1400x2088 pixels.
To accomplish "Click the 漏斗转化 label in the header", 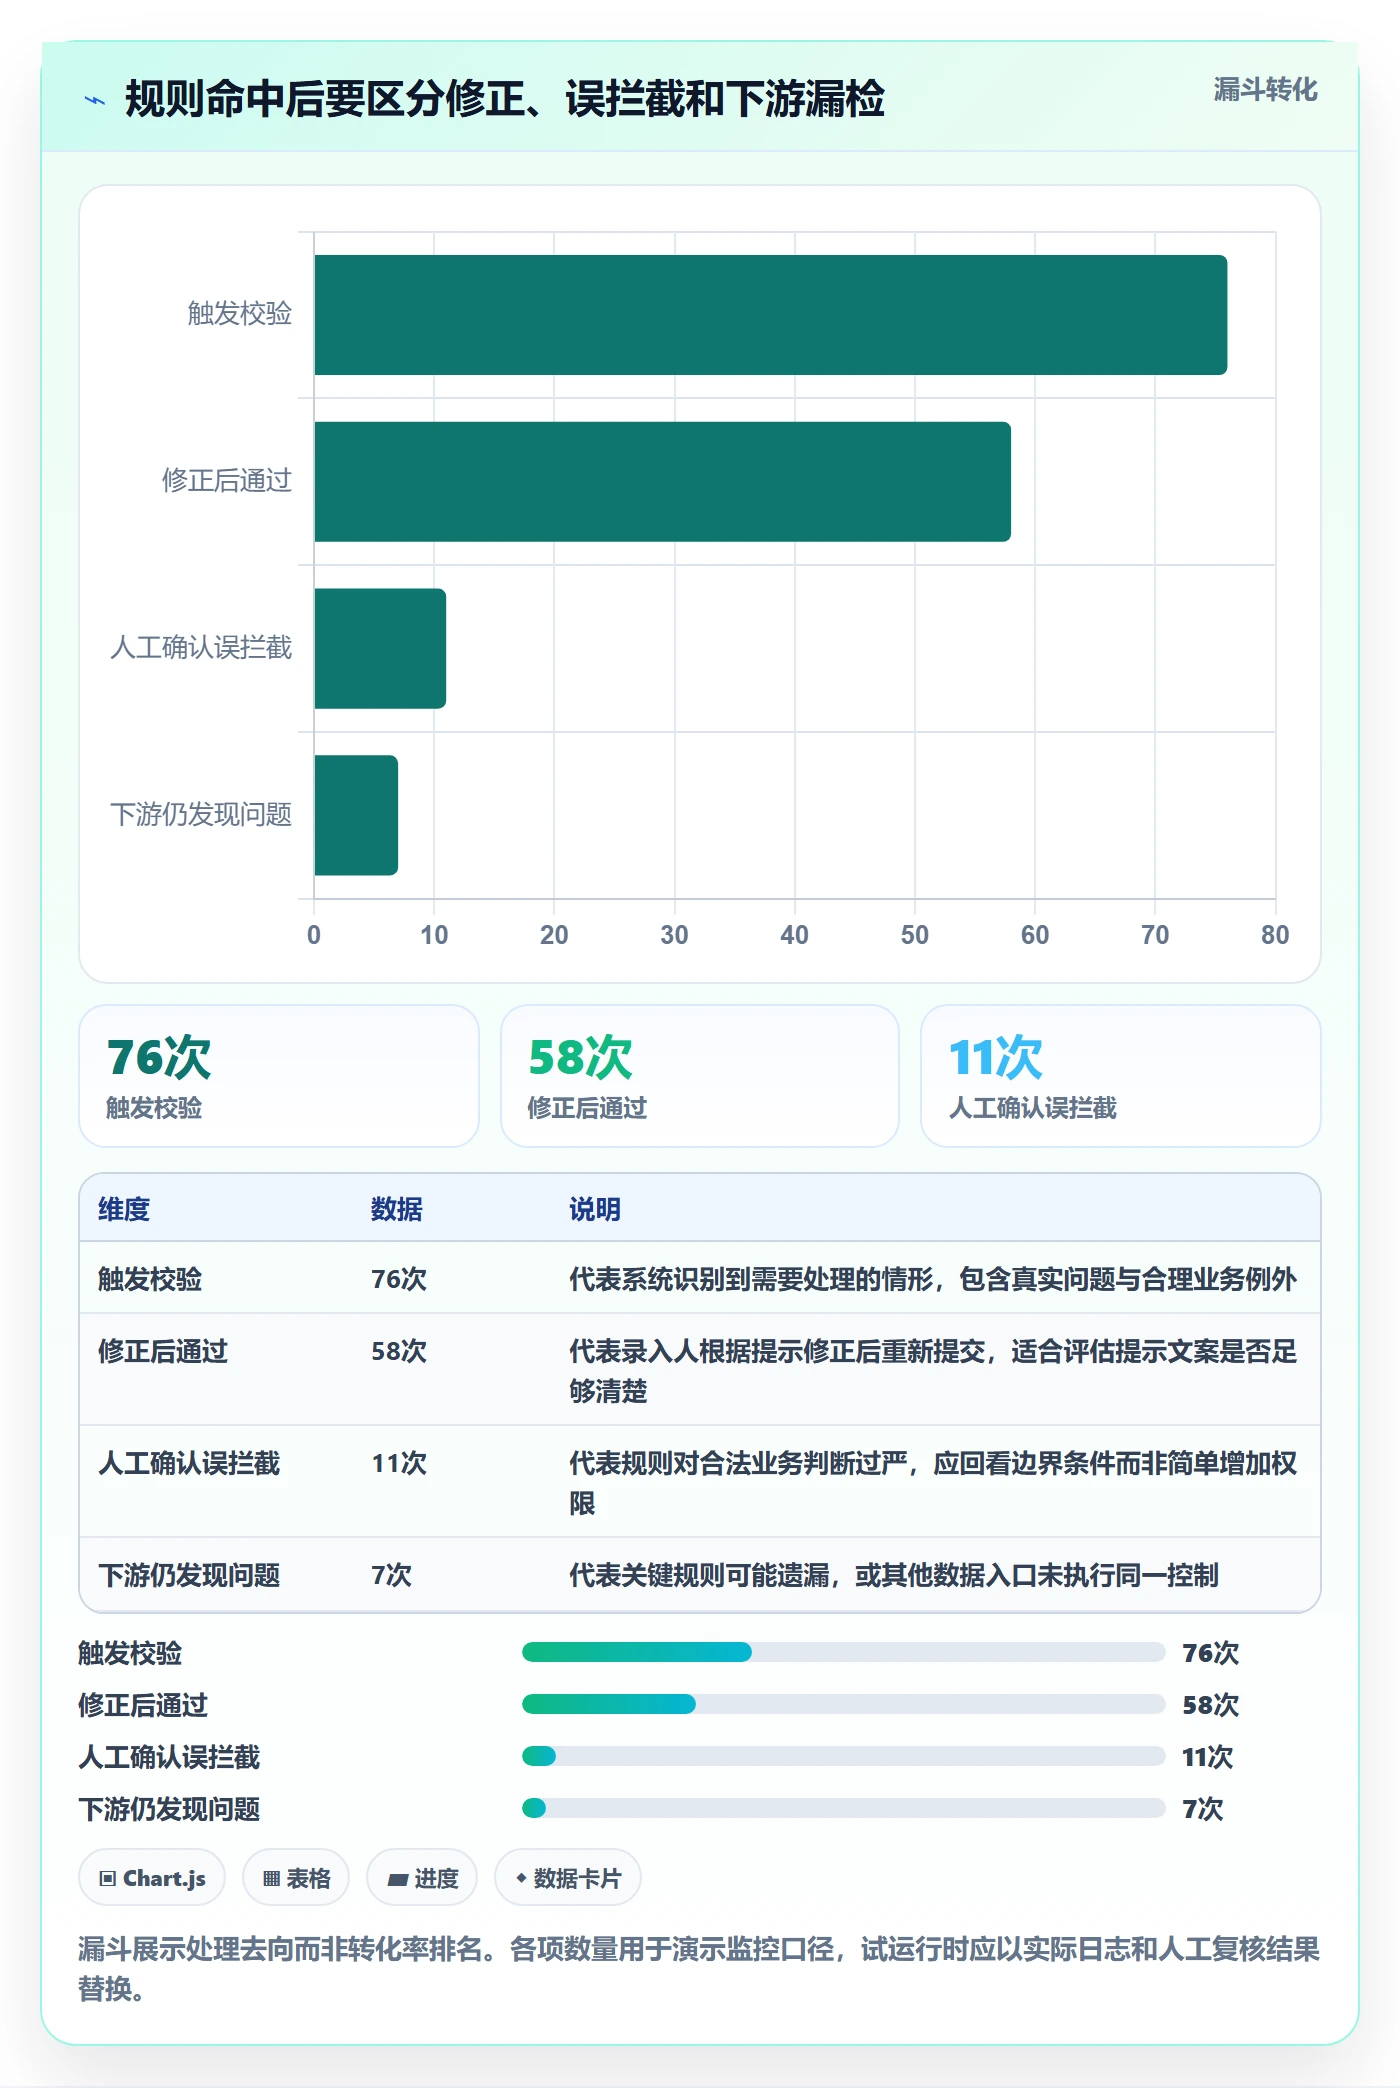I will [x=1265, y=90].
